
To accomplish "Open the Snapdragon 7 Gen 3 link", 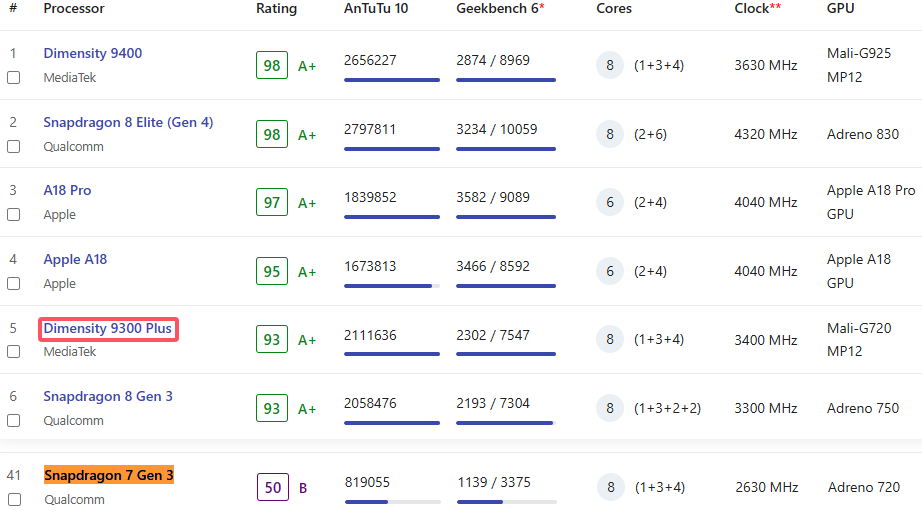I will [x=109, y=475].
